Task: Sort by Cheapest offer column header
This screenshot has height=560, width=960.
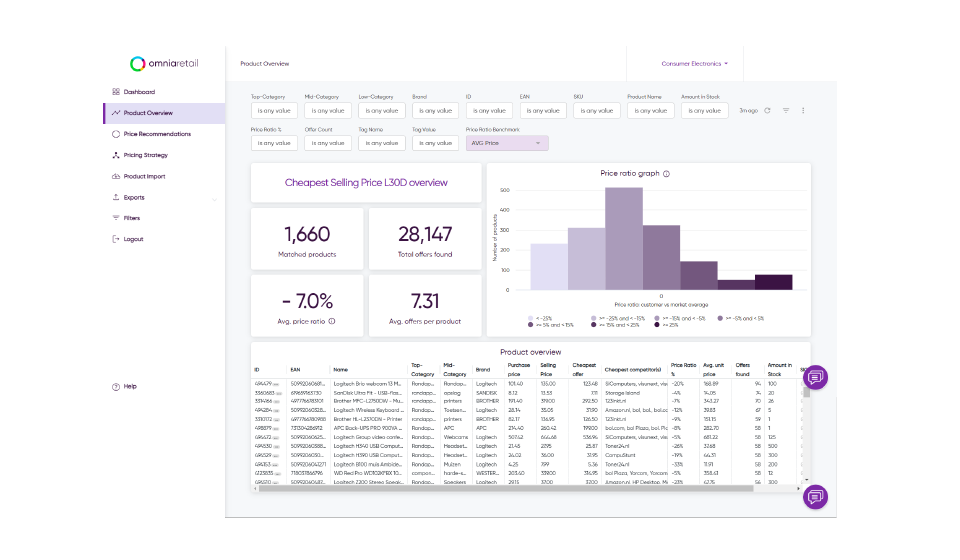Action: [584, 370]
